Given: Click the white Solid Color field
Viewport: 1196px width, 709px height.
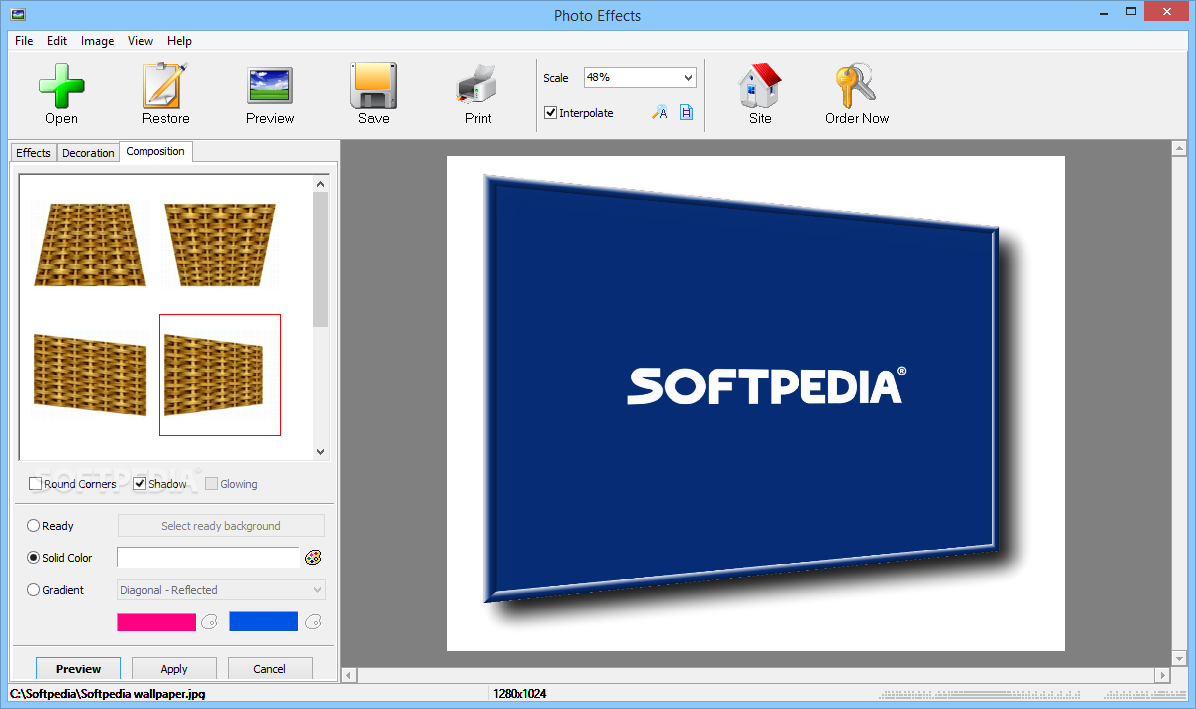Looking at the screenshot, I should [x=208, y=557].
